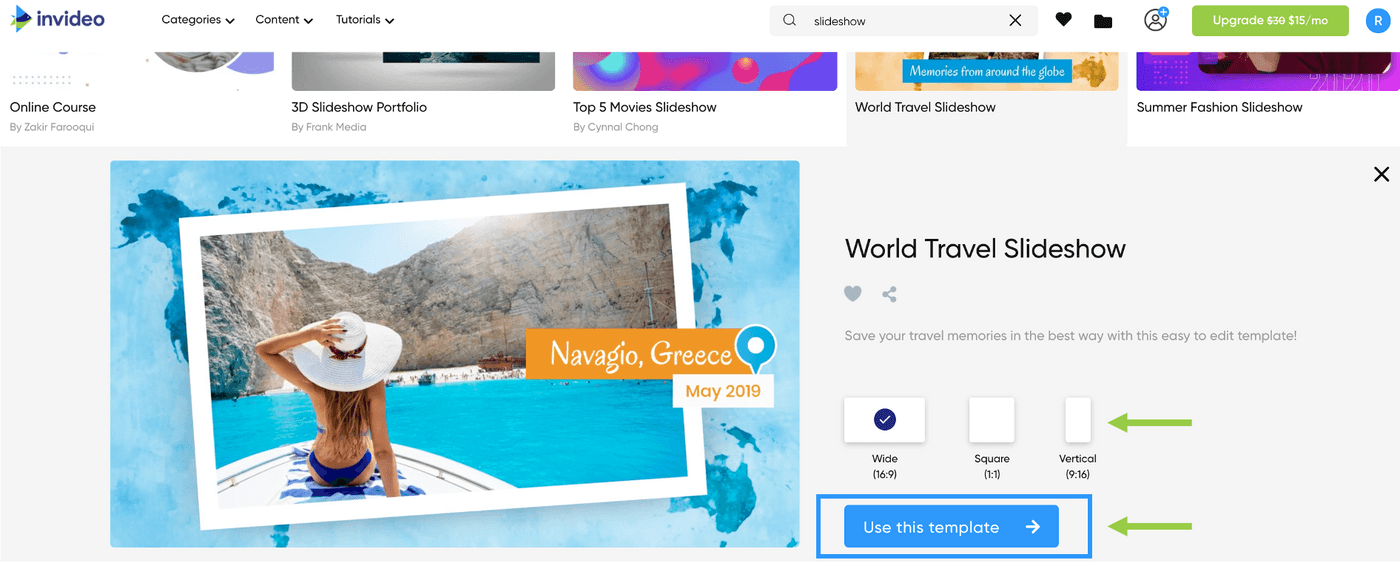Select the World Travel Slideshow card title

925,107
